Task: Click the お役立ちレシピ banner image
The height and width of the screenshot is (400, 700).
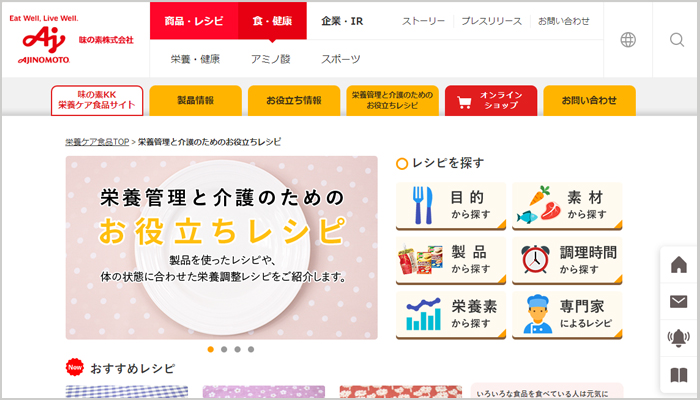Action: (x=221, y=248)
